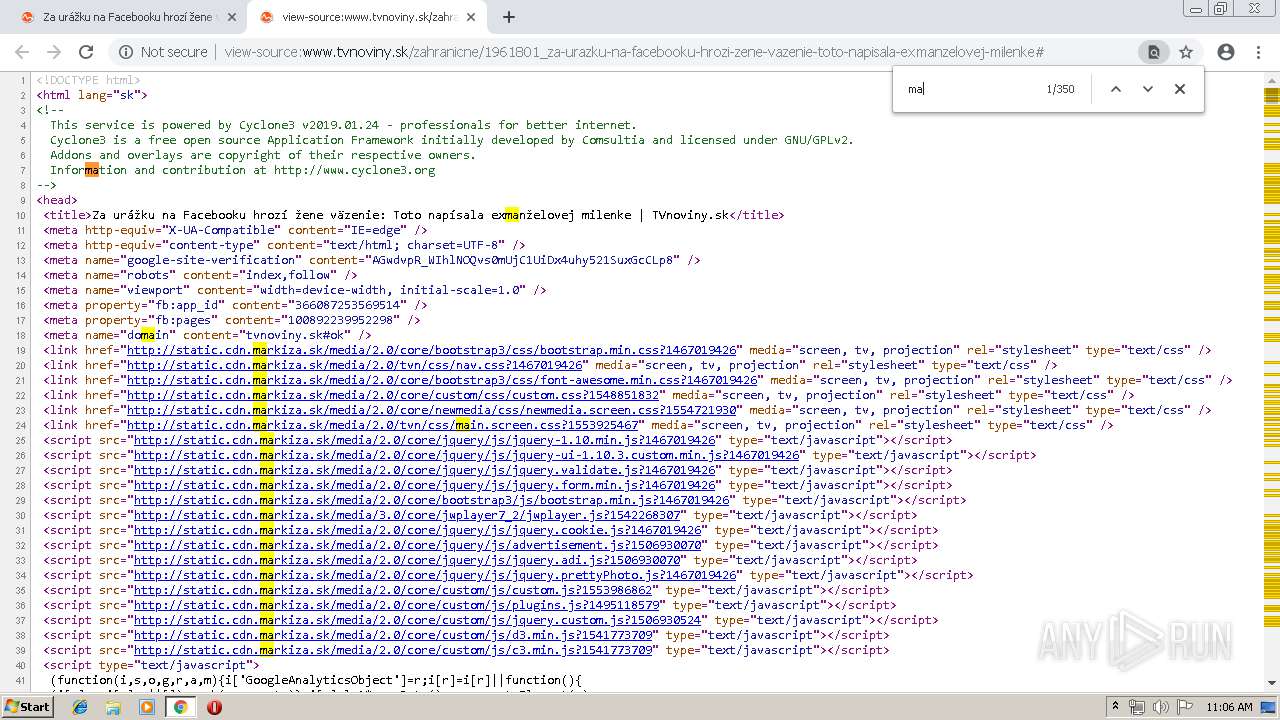Open the d3.min.js script link
The width and height of the screenshot is (1280, 720).
pos(392,635)
